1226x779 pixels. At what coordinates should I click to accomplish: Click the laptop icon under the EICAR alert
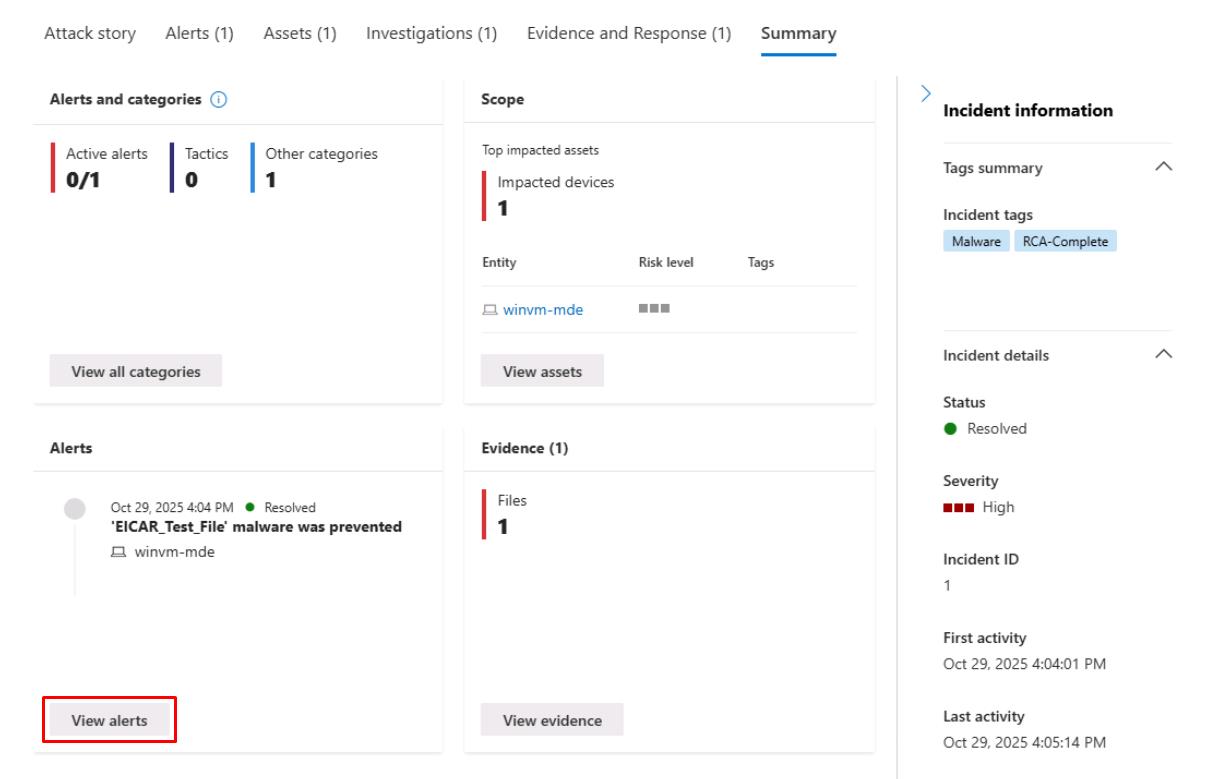[x=120, y=553]
